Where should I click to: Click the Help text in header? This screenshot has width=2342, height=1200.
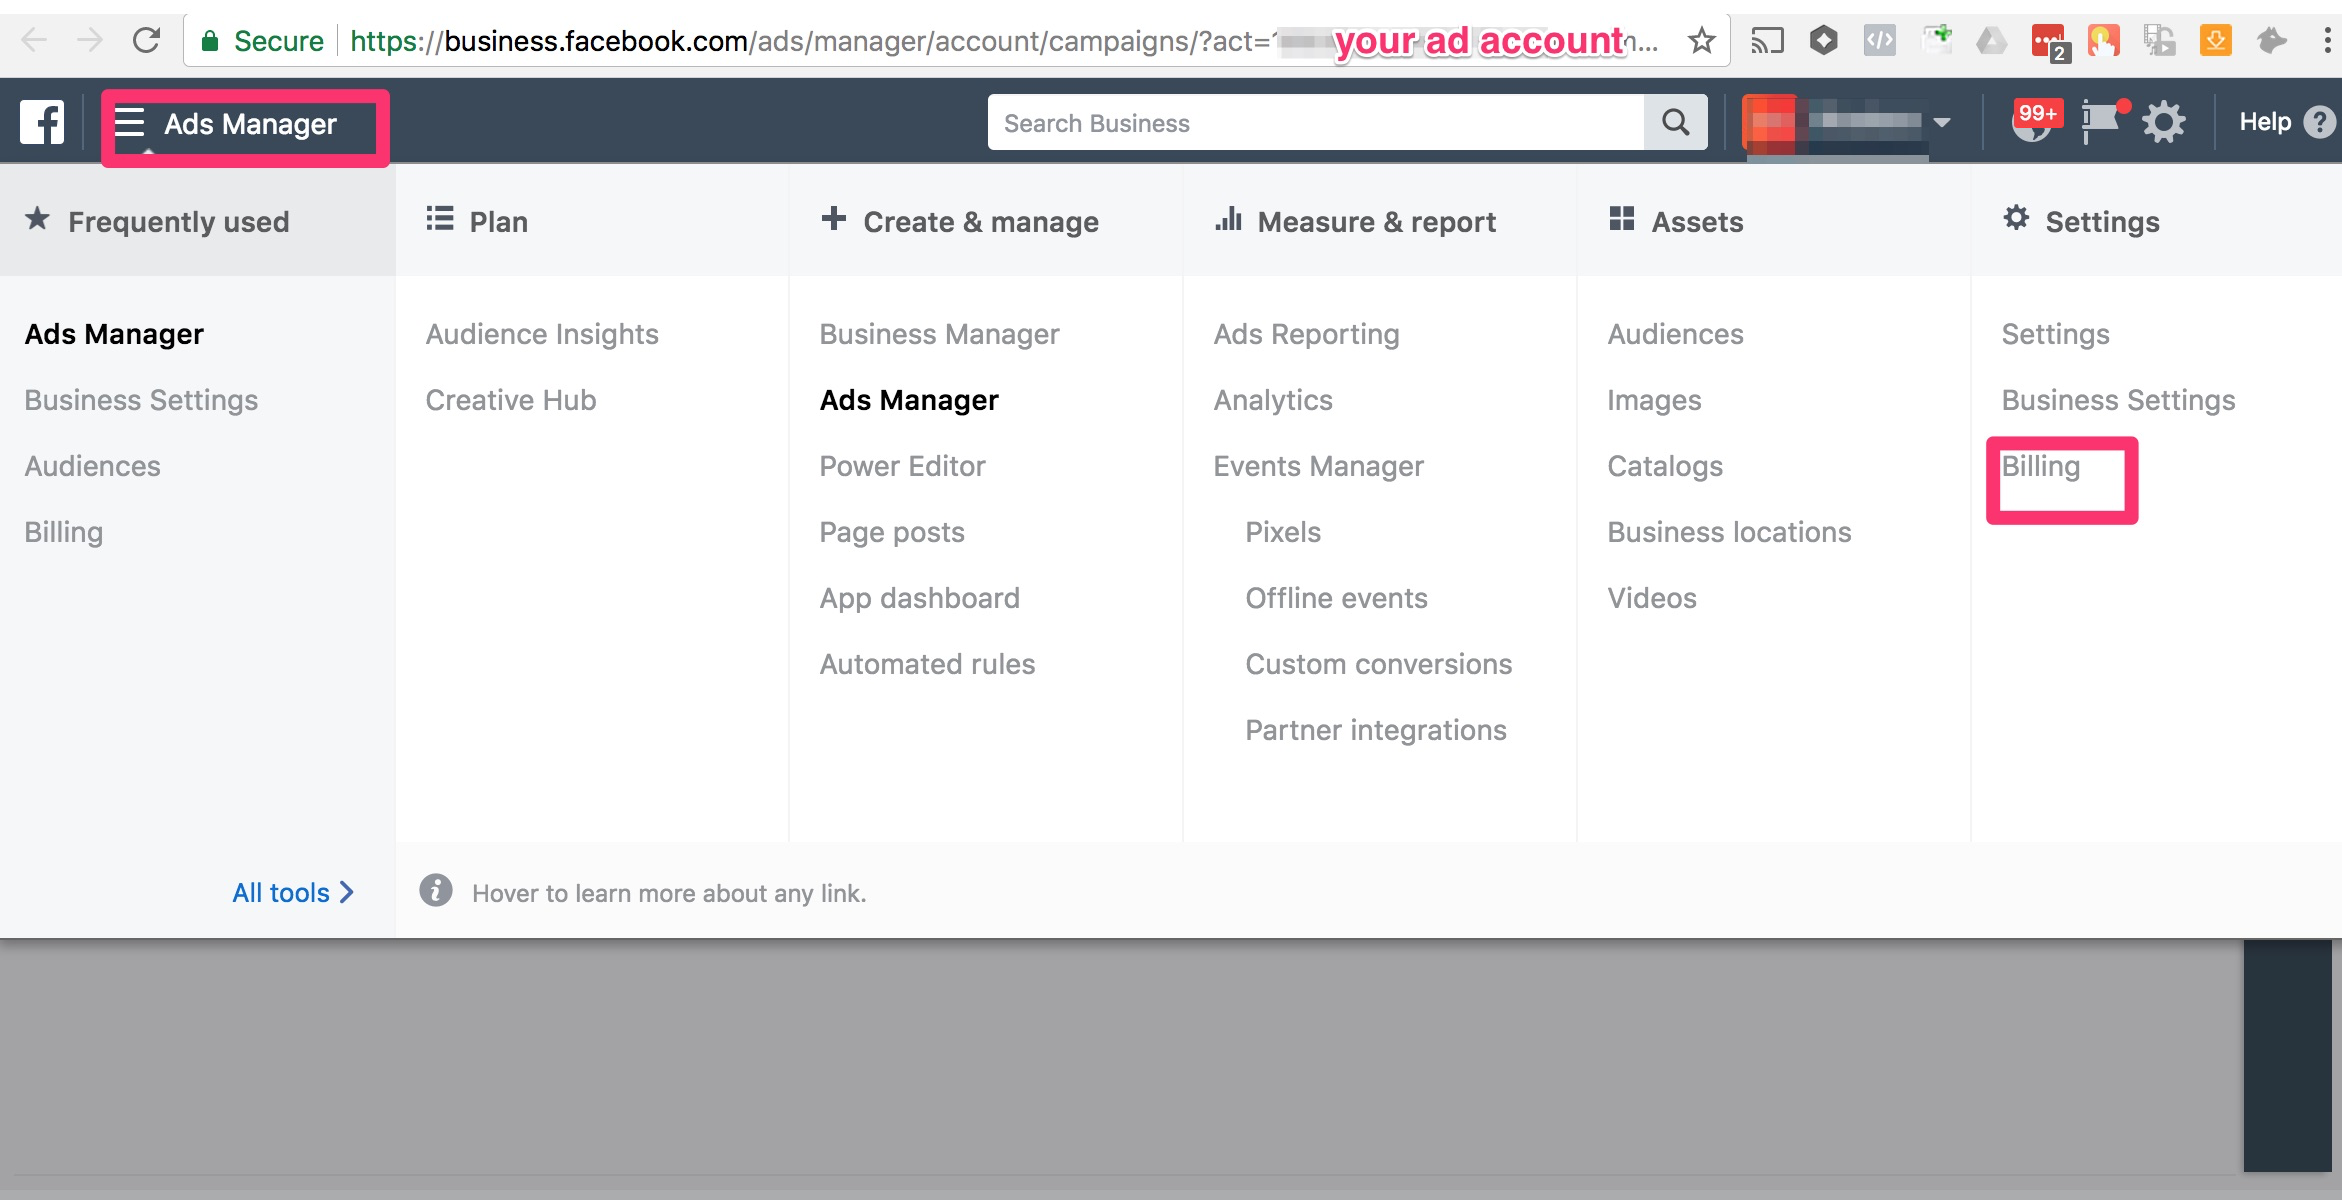[x=2265, y=122]
